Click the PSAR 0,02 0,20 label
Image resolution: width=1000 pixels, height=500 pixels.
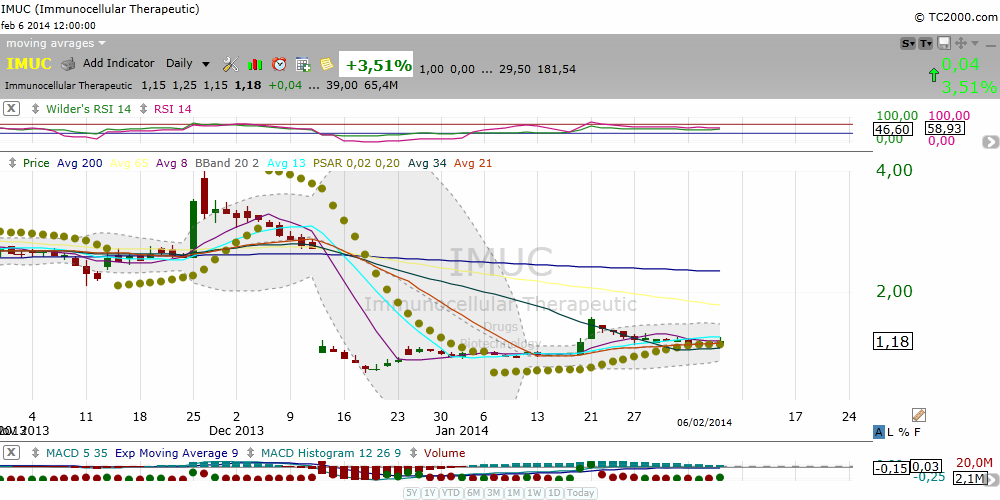pos(357,163)
